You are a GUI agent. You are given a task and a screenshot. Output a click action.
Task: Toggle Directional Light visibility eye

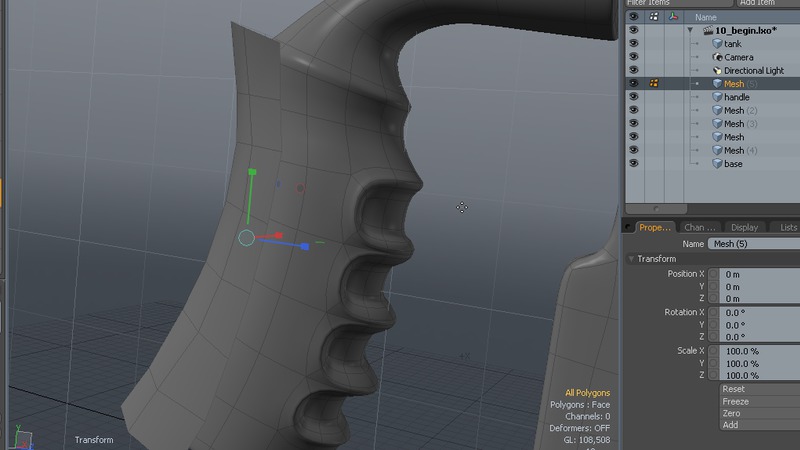coord(634,70)
